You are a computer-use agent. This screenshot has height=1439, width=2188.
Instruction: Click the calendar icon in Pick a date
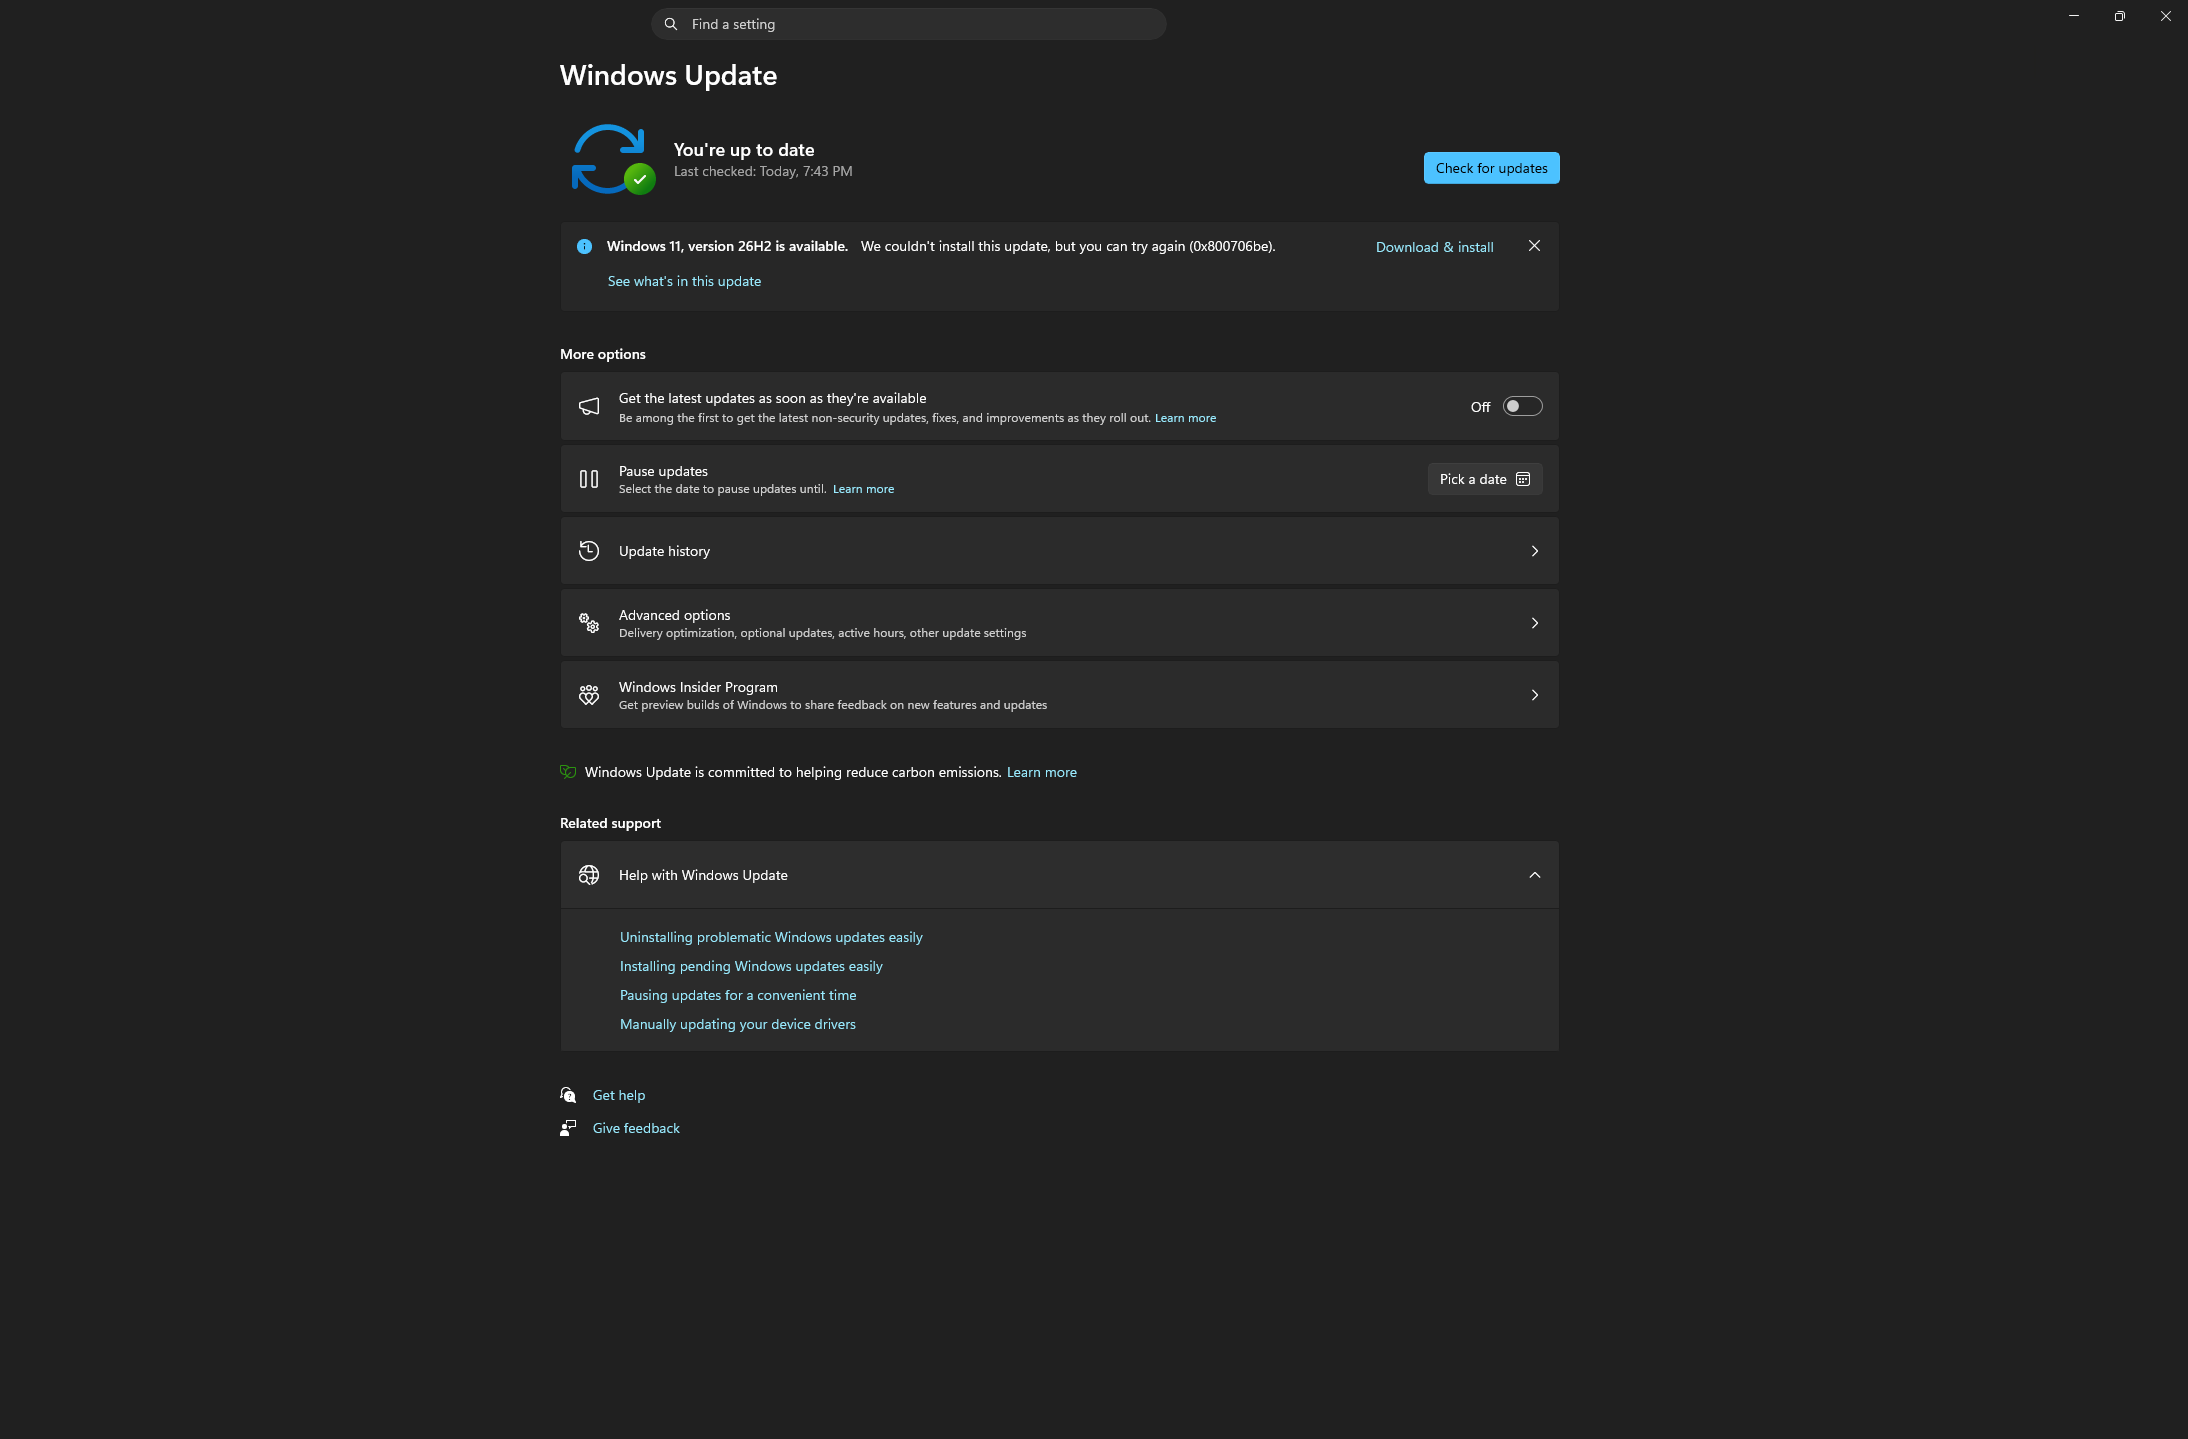coord(1523,479)
